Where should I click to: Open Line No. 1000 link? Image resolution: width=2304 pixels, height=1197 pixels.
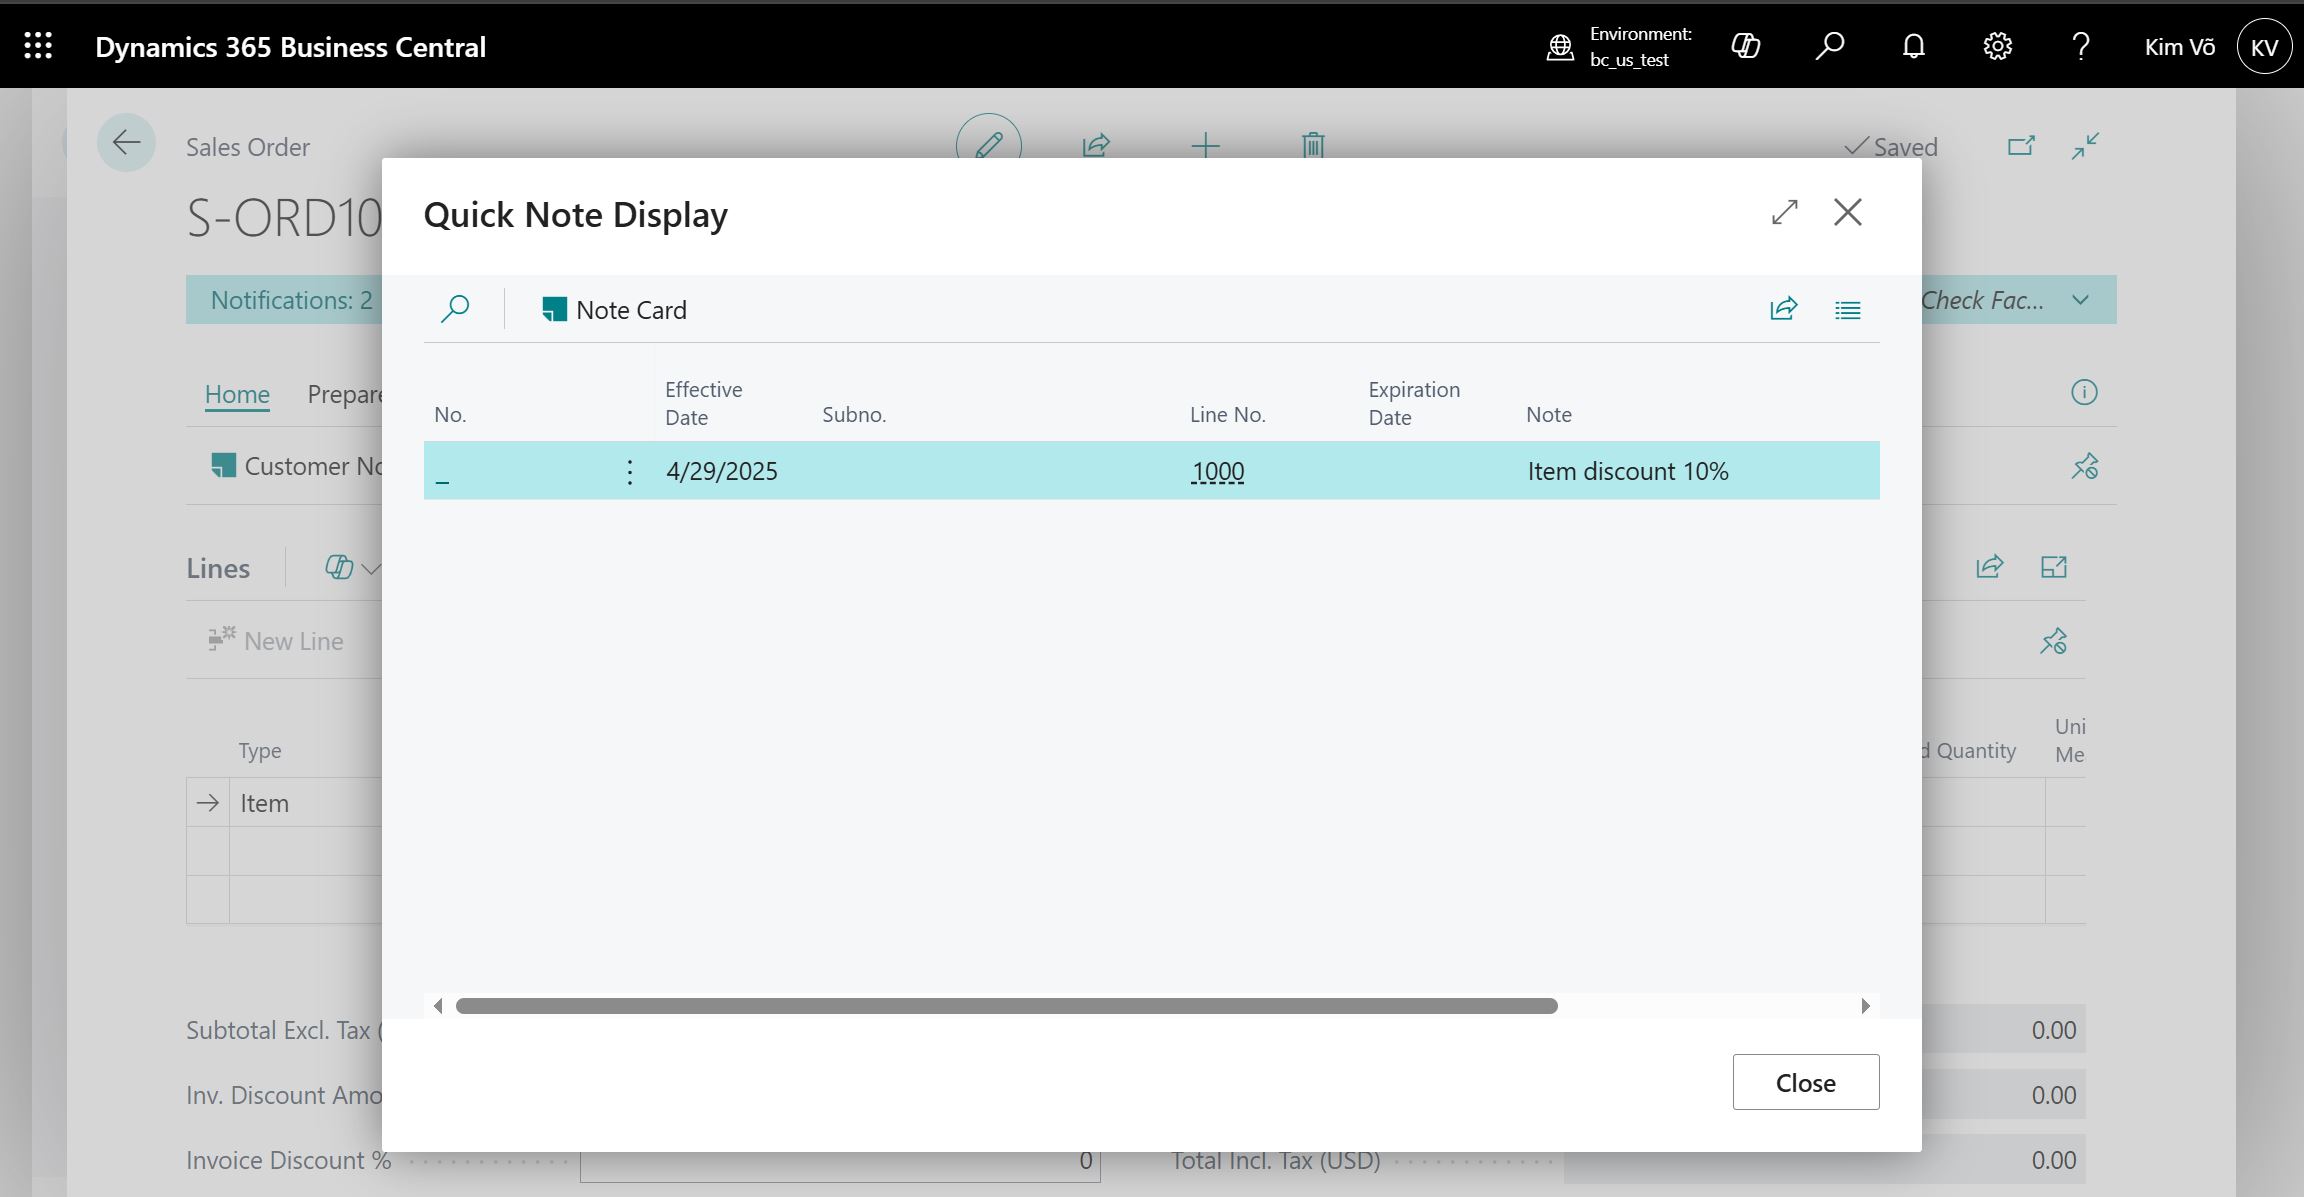1218,472
